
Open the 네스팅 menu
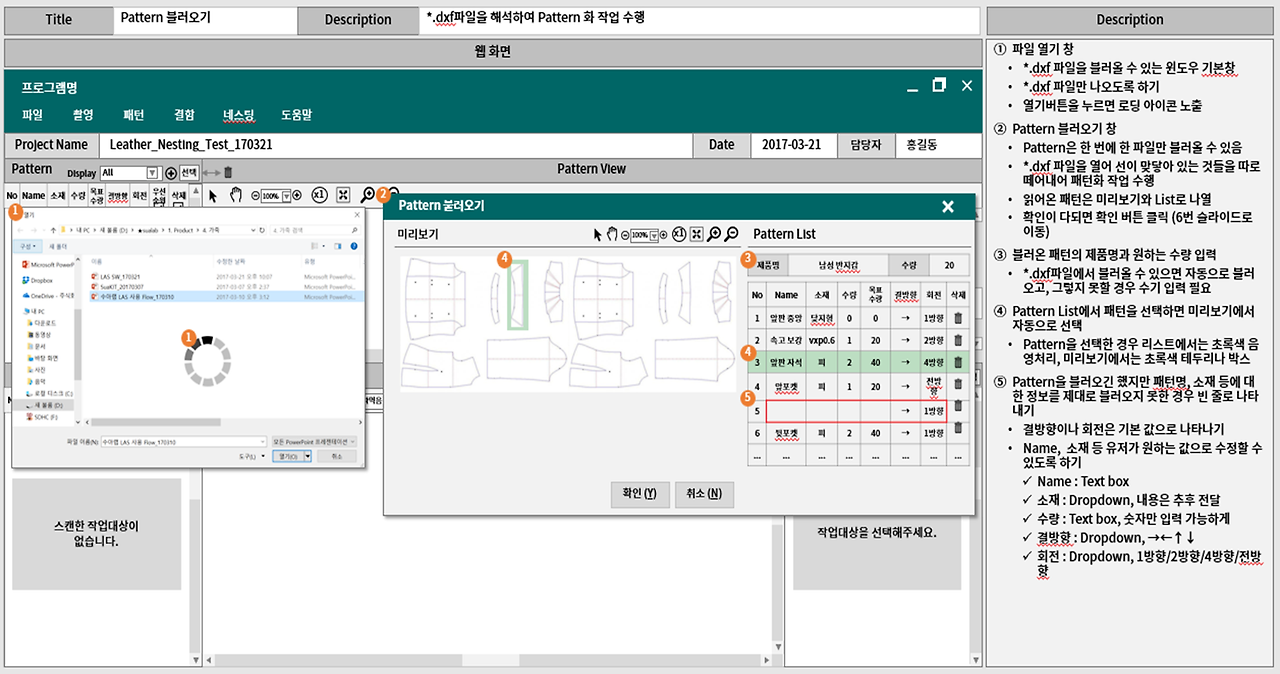[x=239, y=115]
